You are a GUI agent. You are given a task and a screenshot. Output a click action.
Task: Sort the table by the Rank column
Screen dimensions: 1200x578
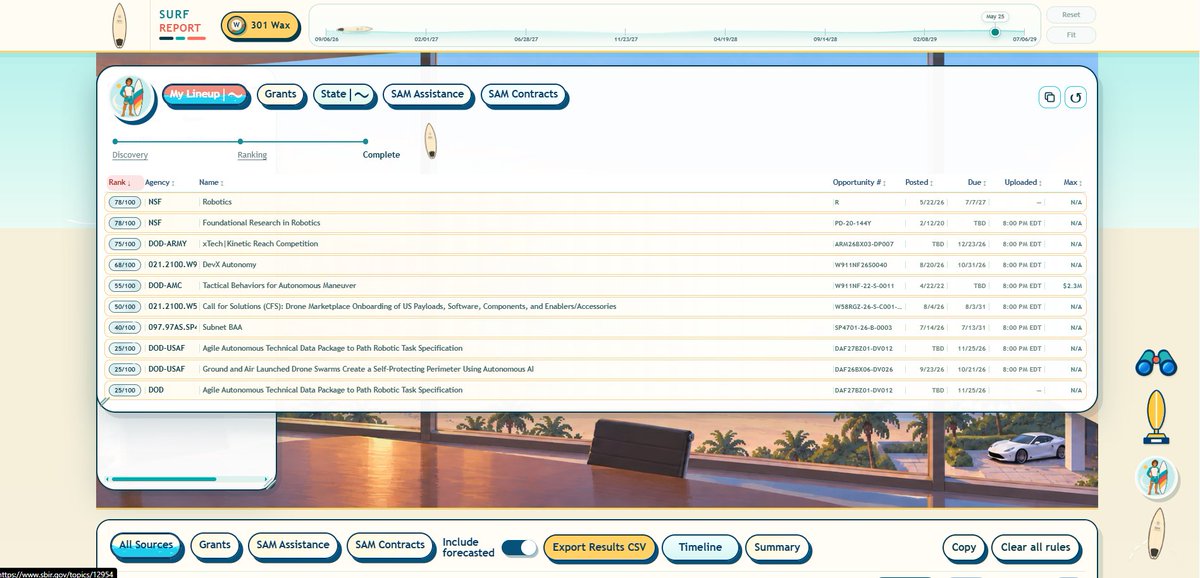pyautogui.click(x=120, y=183)
